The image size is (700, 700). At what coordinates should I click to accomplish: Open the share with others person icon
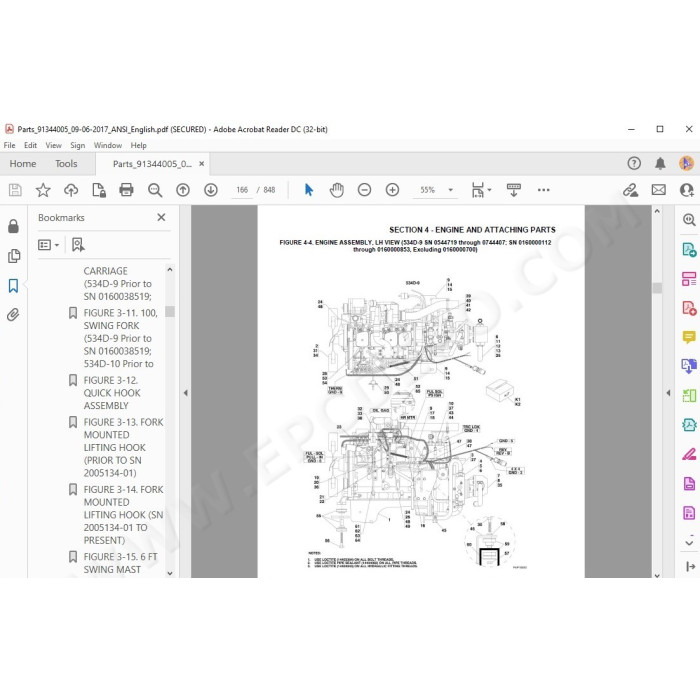pyautogui.click(x=686, y=190)
